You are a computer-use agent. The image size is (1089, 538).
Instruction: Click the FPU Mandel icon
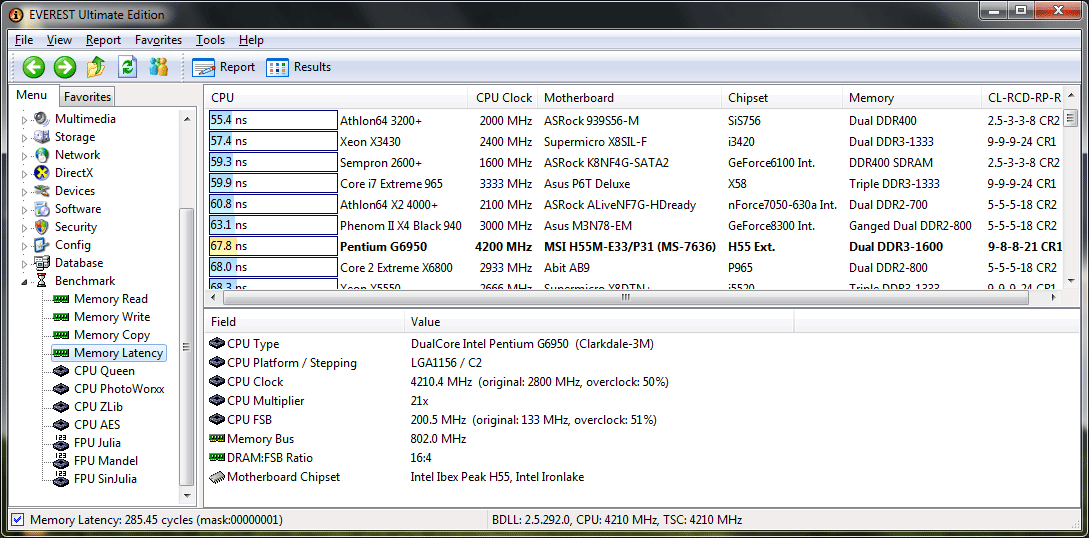tap(62, 460)
